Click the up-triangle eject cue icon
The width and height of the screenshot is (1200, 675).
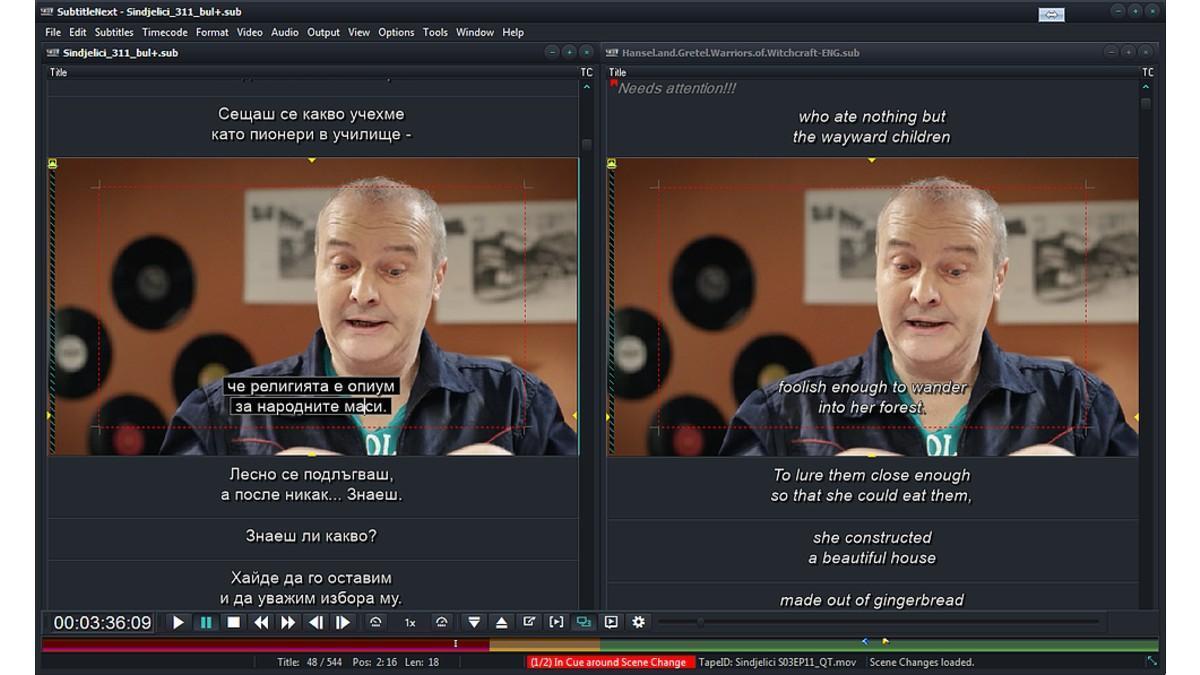[501, 622]
